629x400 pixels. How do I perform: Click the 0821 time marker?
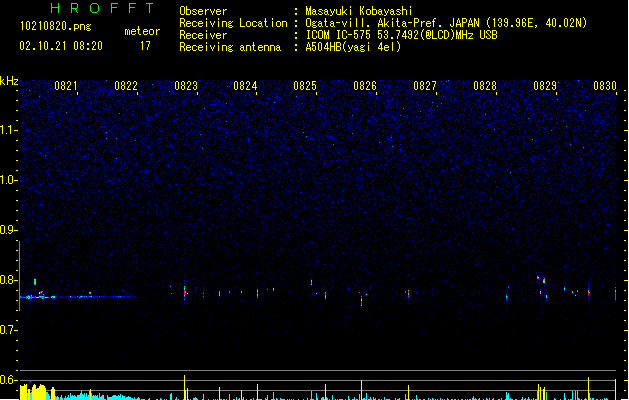click(x=66, y=86)
